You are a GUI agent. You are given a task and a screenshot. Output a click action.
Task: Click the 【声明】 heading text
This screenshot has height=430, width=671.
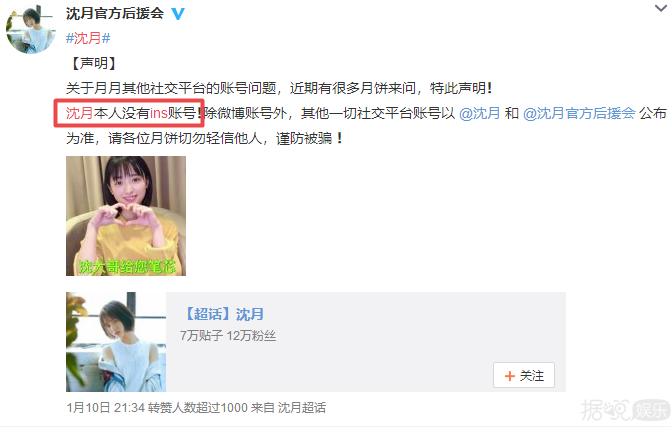pos(94,63)
